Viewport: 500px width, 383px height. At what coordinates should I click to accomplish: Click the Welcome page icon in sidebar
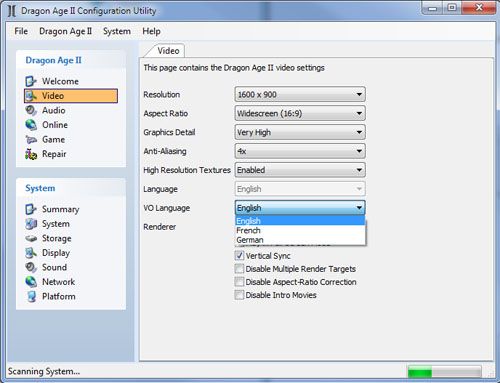[31, 81]
